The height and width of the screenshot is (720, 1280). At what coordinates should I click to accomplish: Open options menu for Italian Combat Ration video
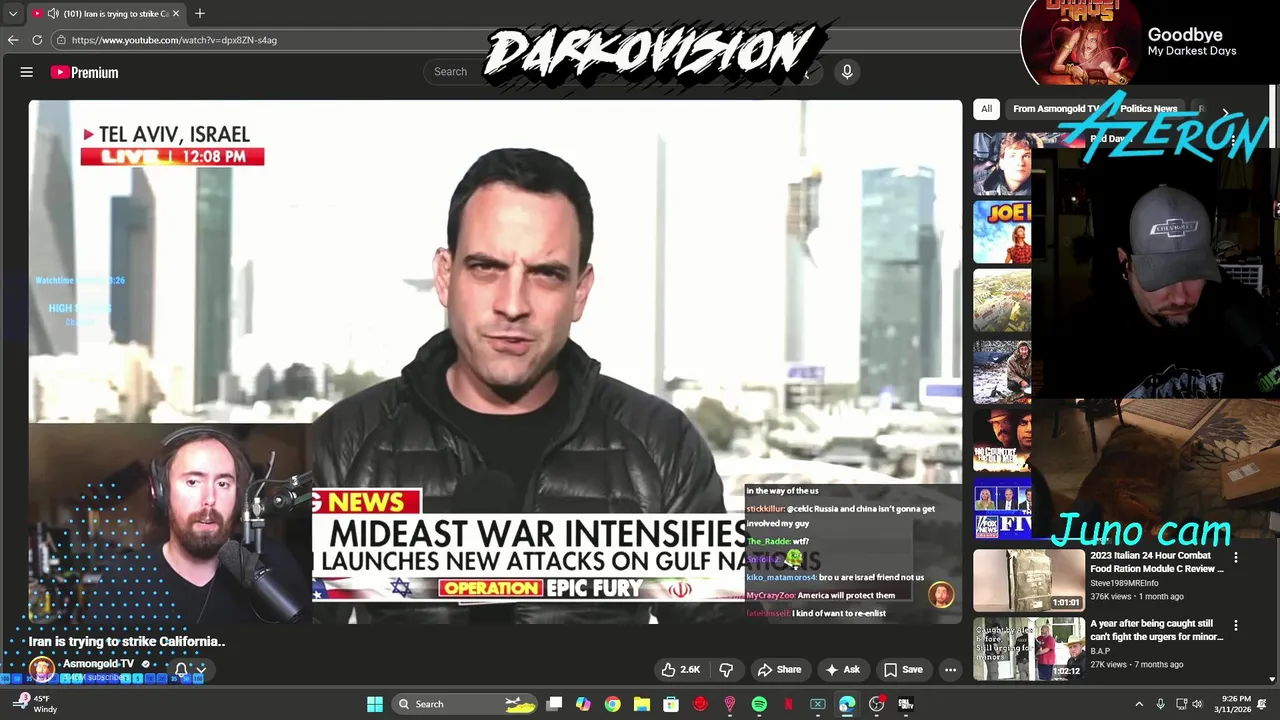click(x=1236, y=557)
